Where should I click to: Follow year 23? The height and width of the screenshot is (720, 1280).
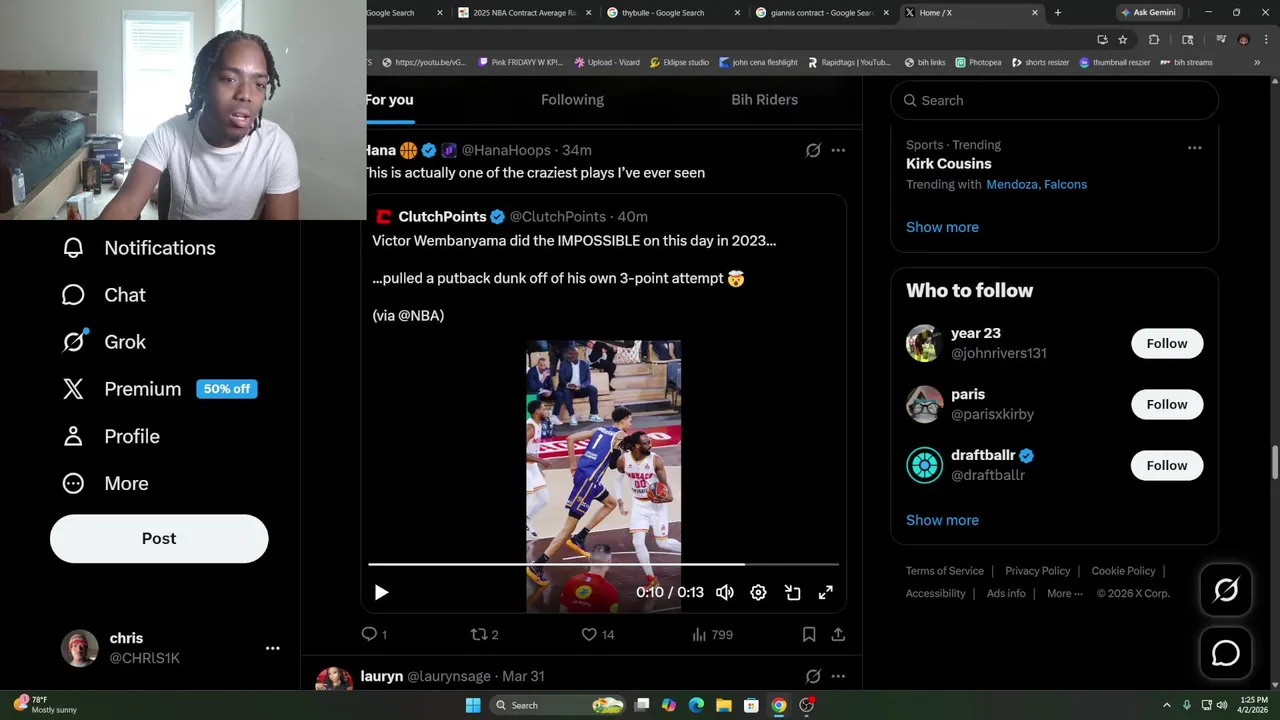click(1167, 344)
